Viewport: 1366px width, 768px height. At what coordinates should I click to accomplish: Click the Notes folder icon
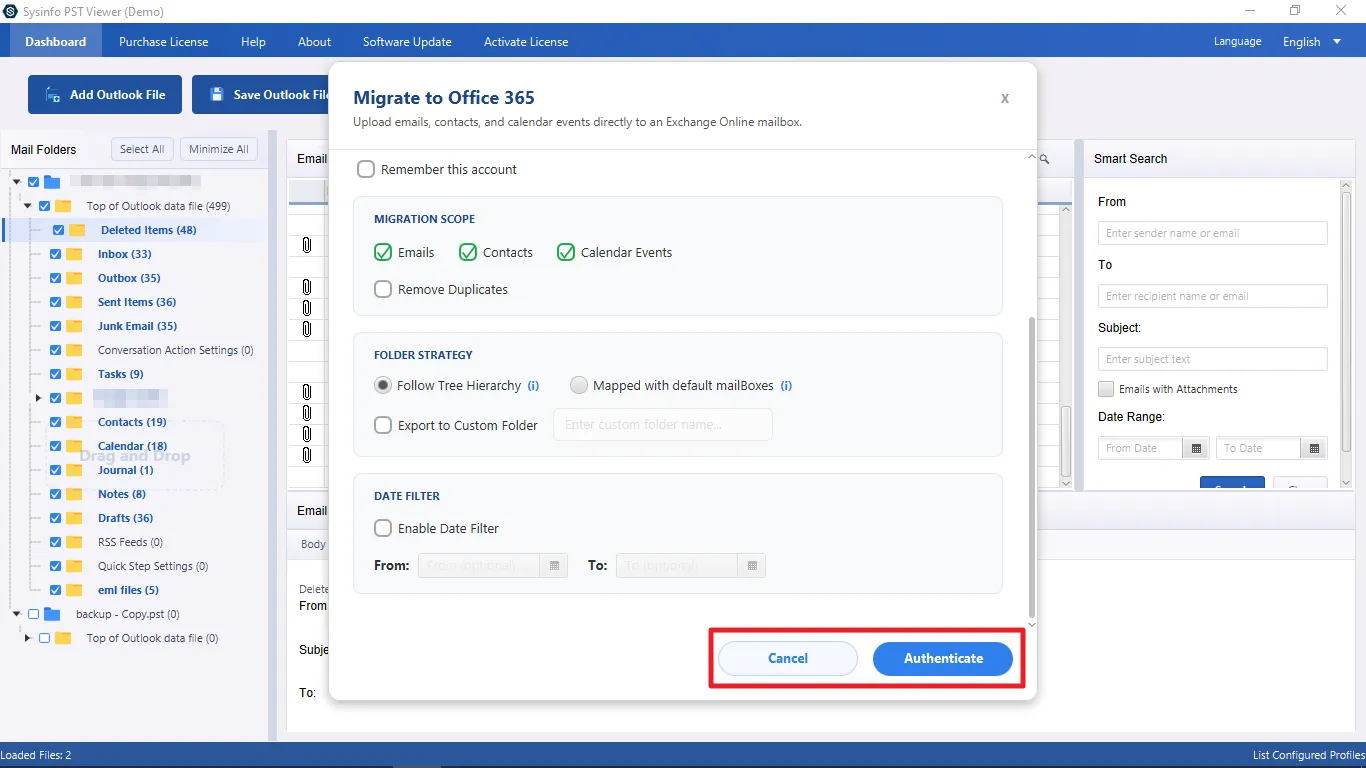click(x=74, y=494)
